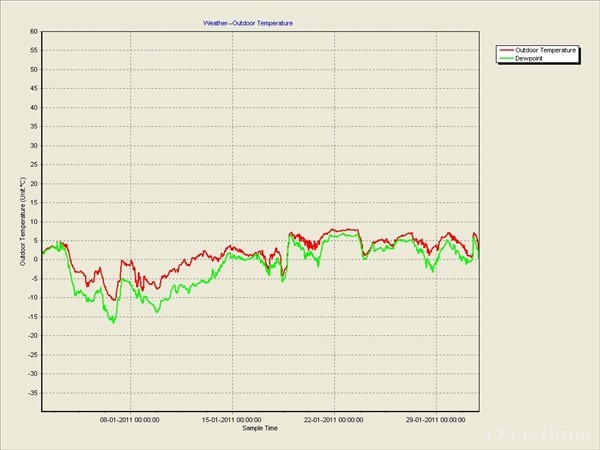Click the red Outdoor Temperature legend line

507,50
